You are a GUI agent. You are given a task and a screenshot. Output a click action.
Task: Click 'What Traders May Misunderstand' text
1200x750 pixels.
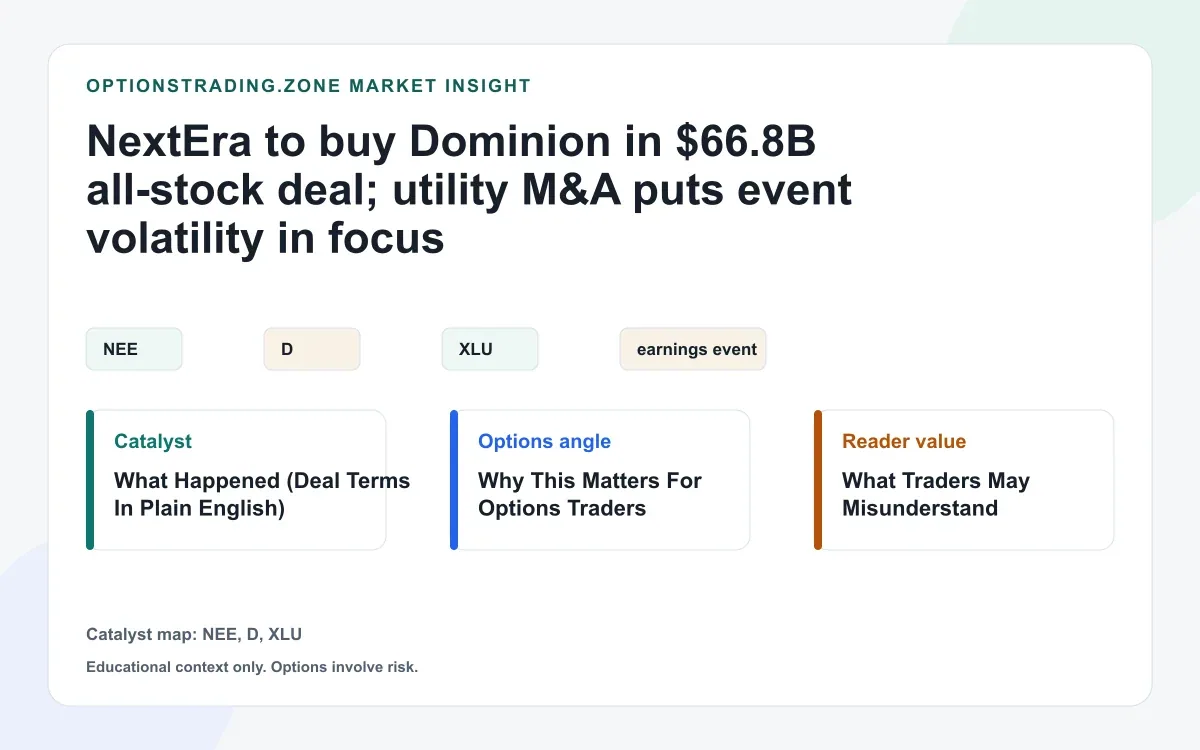click(936, 494)
